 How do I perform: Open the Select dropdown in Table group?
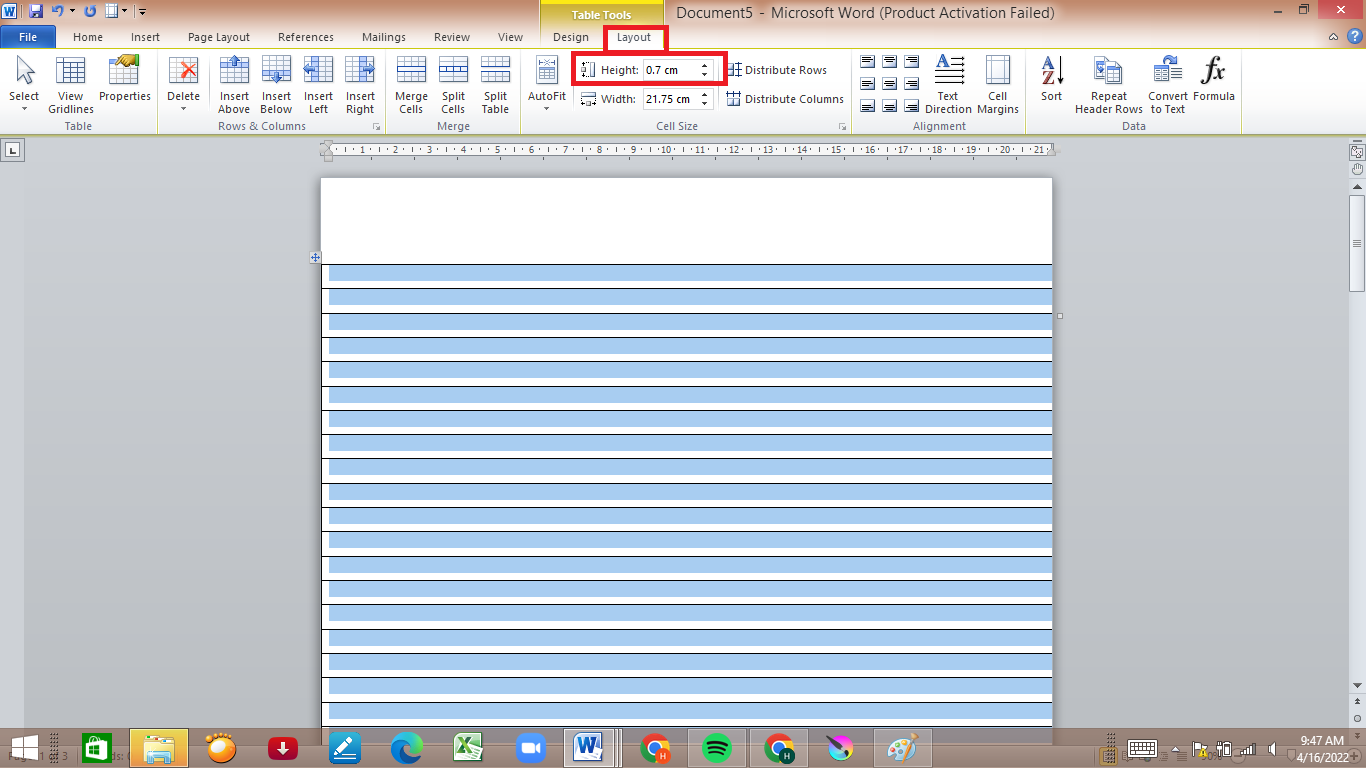(24, 86)
